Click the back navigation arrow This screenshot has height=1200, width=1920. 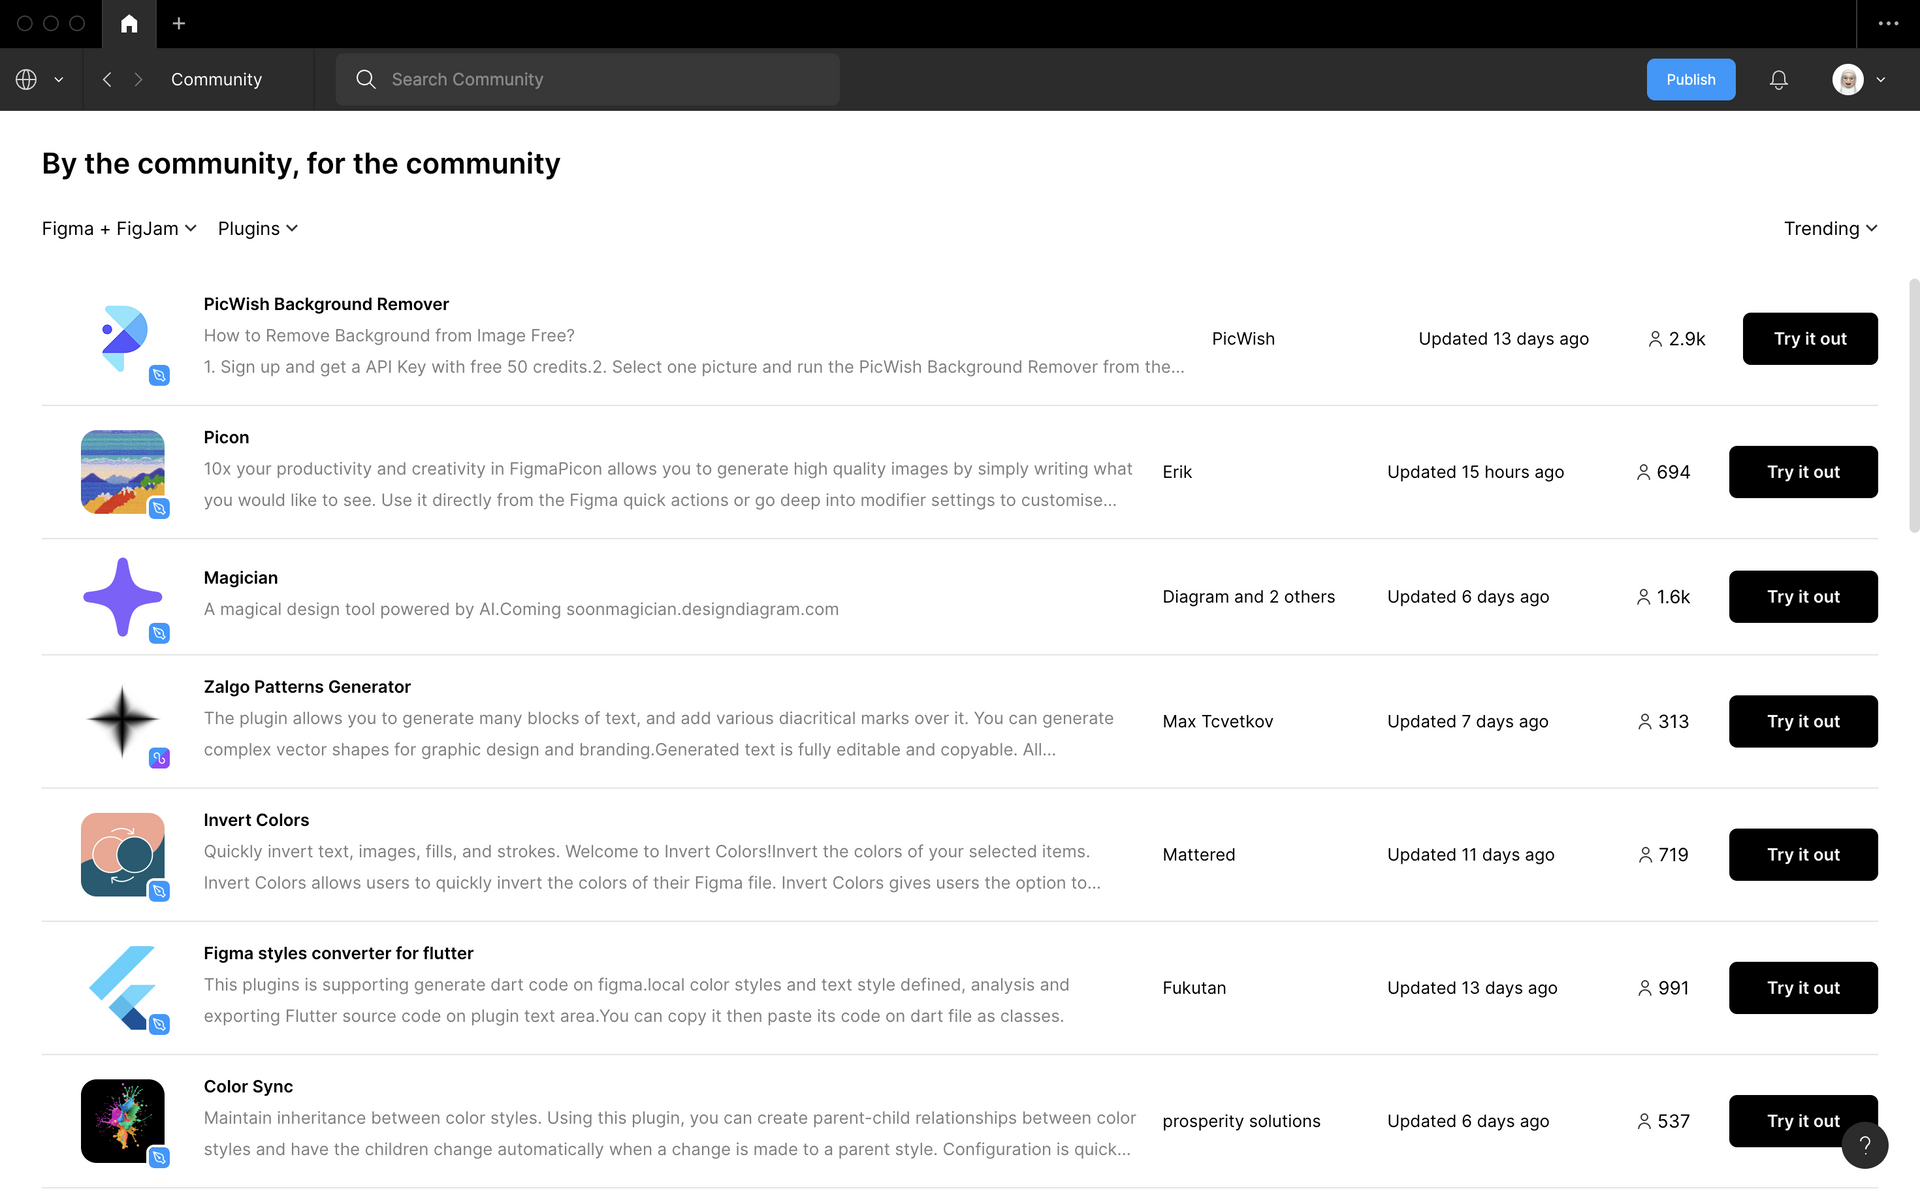107,79
